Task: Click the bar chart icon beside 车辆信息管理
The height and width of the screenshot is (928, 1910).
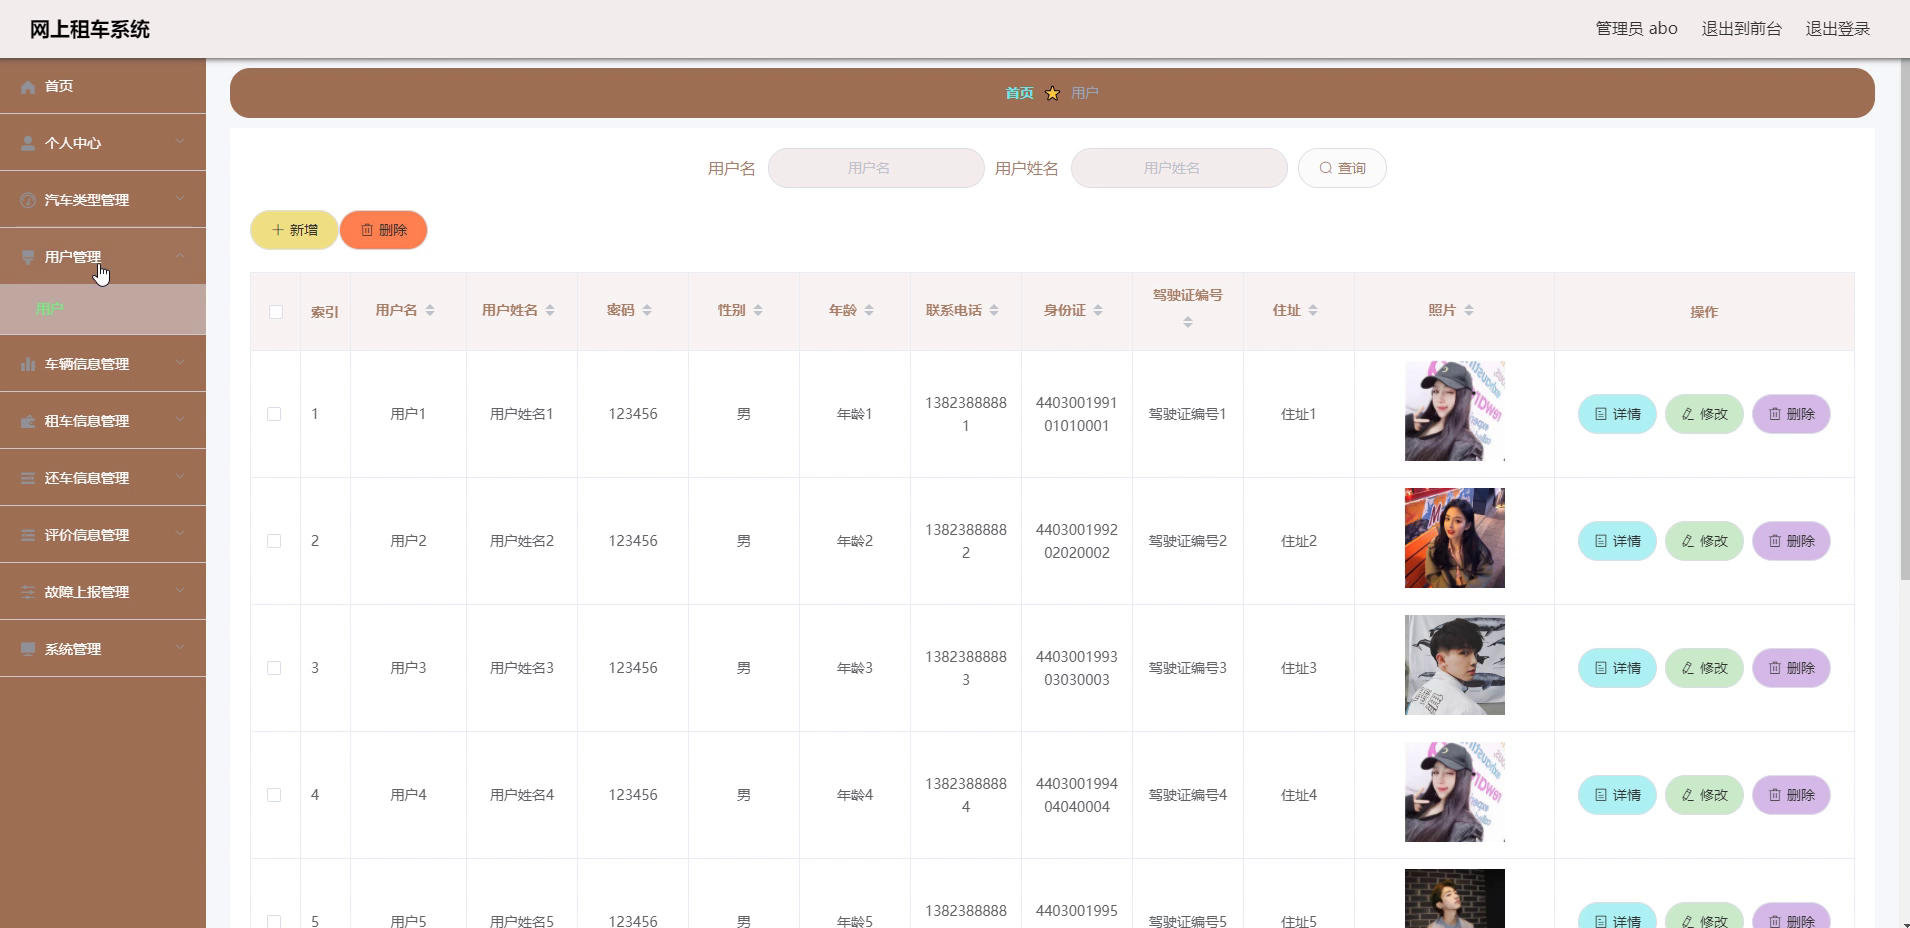Action: [28, 365]
